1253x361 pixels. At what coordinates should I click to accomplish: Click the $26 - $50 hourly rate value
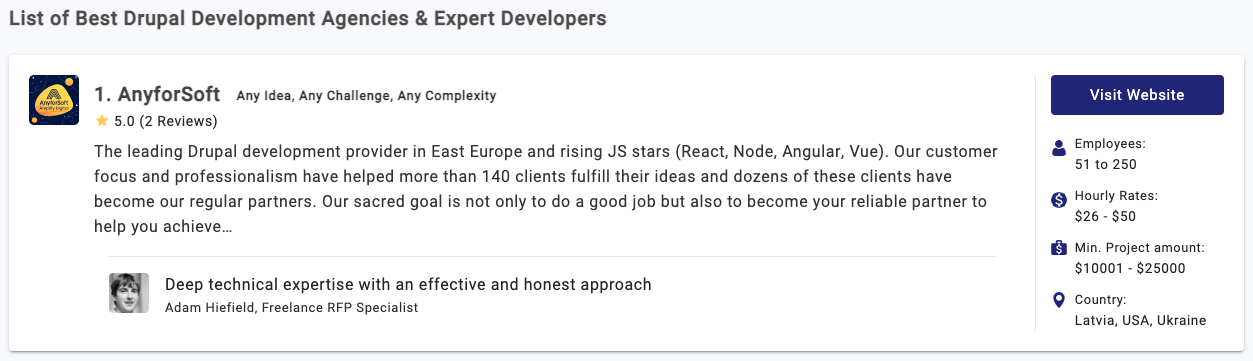1105,216
